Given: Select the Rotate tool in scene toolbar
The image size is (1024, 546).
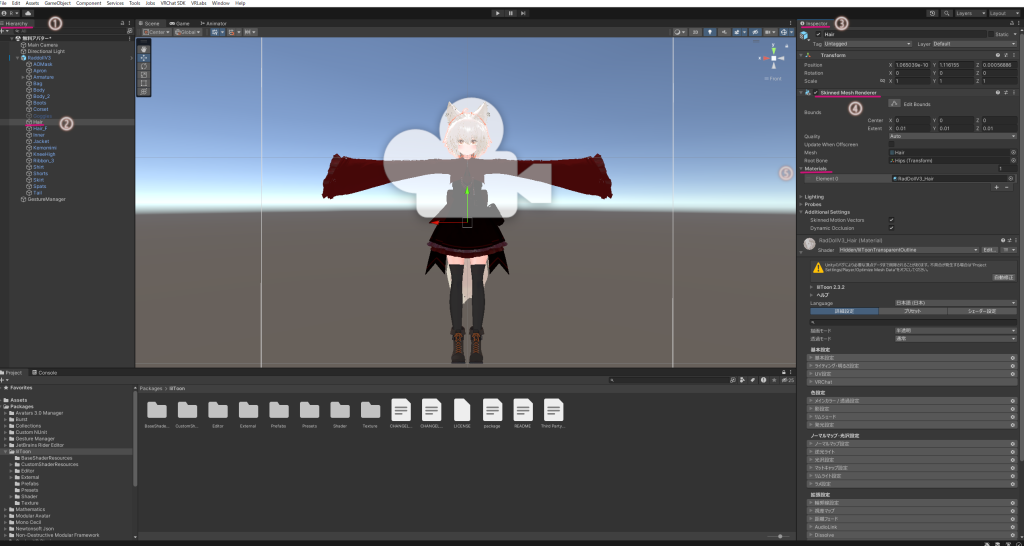Looking at the screenshot, I should (x=143, y=65).
